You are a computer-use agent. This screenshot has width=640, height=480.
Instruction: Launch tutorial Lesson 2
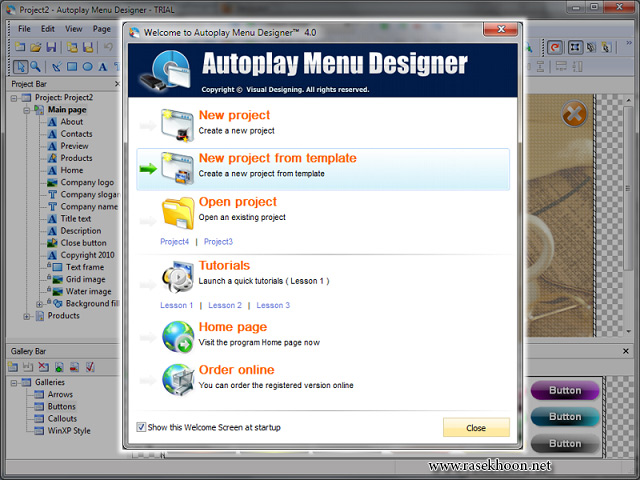pos(225,305)
